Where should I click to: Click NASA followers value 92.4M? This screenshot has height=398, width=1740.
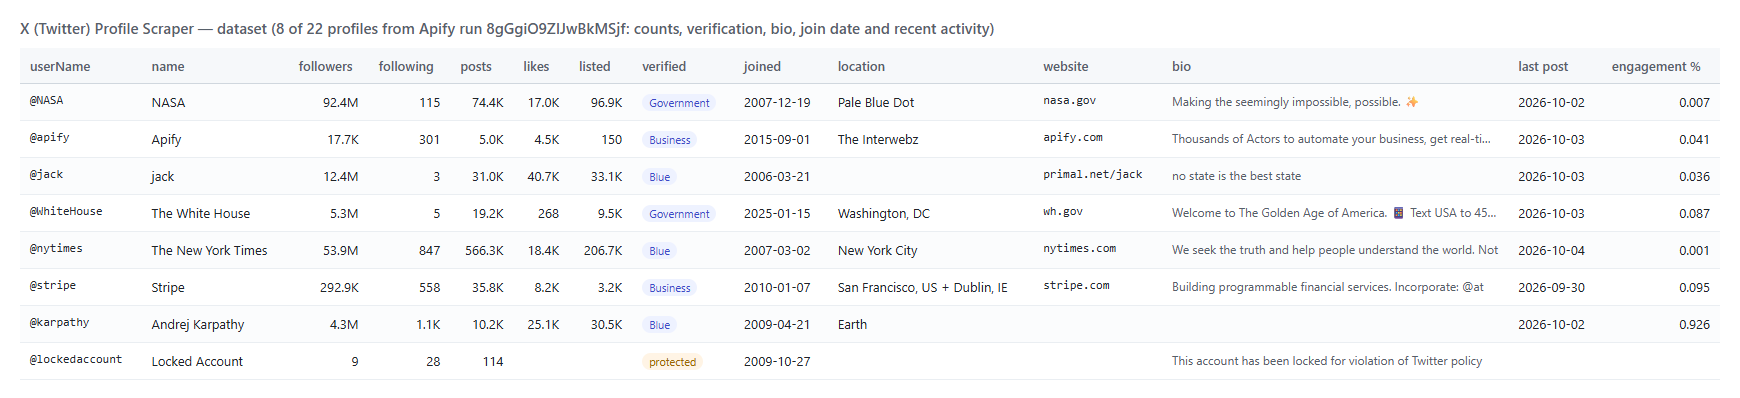[340, 103]
